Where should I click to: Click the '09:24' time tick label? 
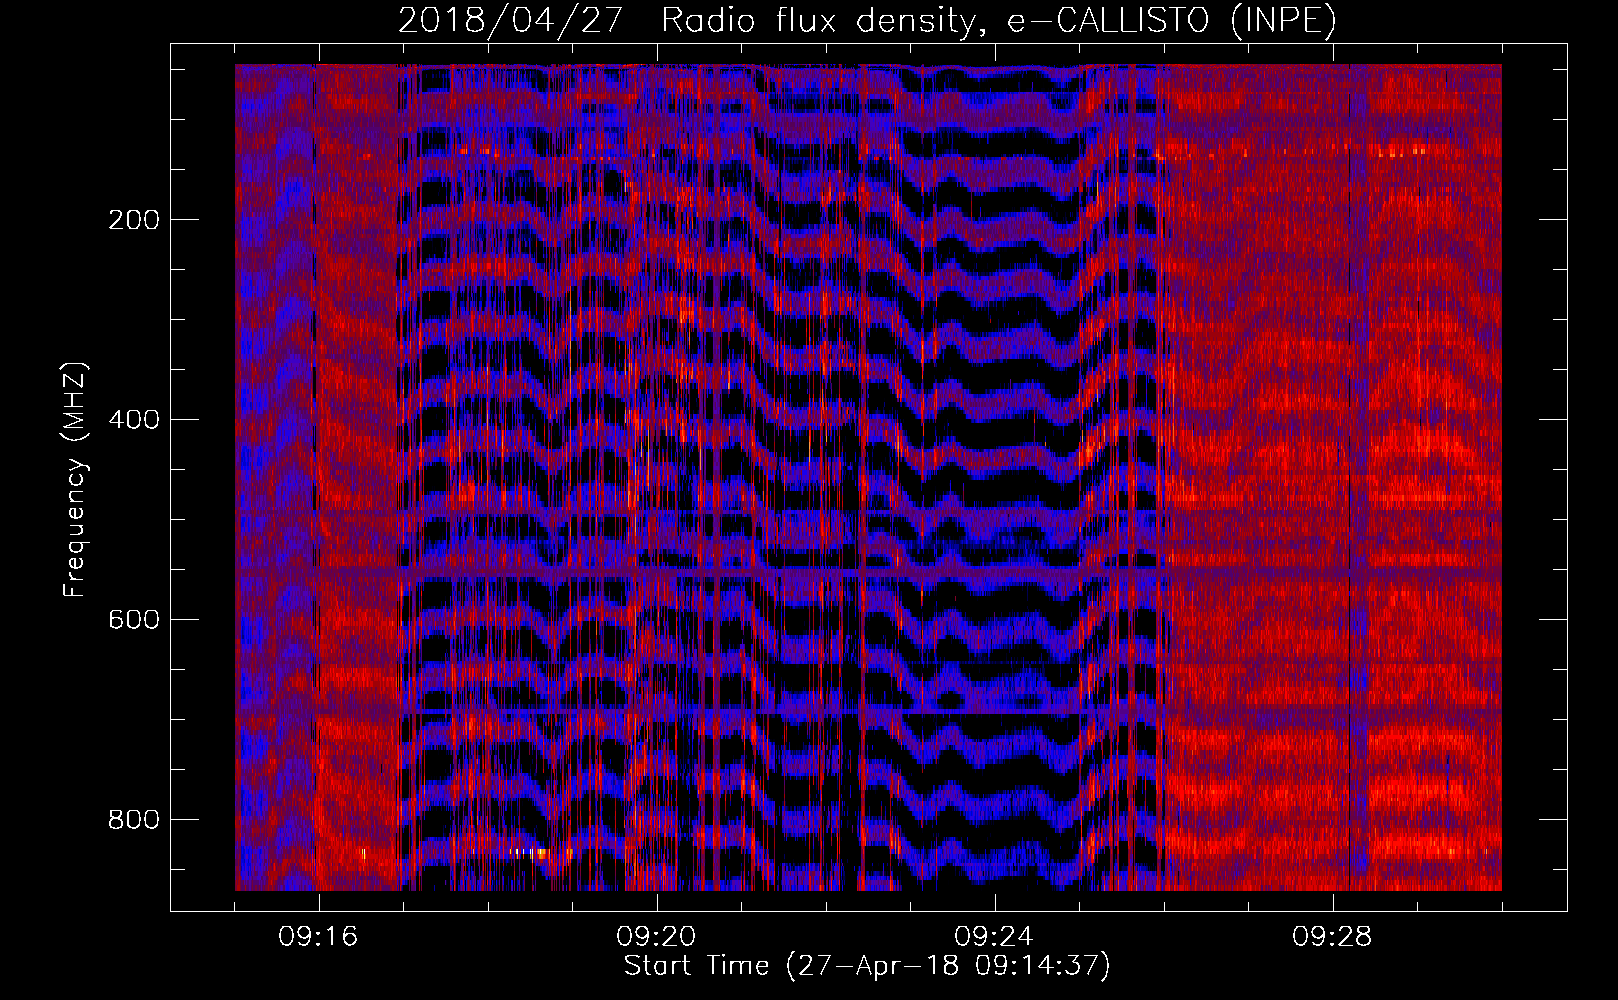[x=994, y=937]
